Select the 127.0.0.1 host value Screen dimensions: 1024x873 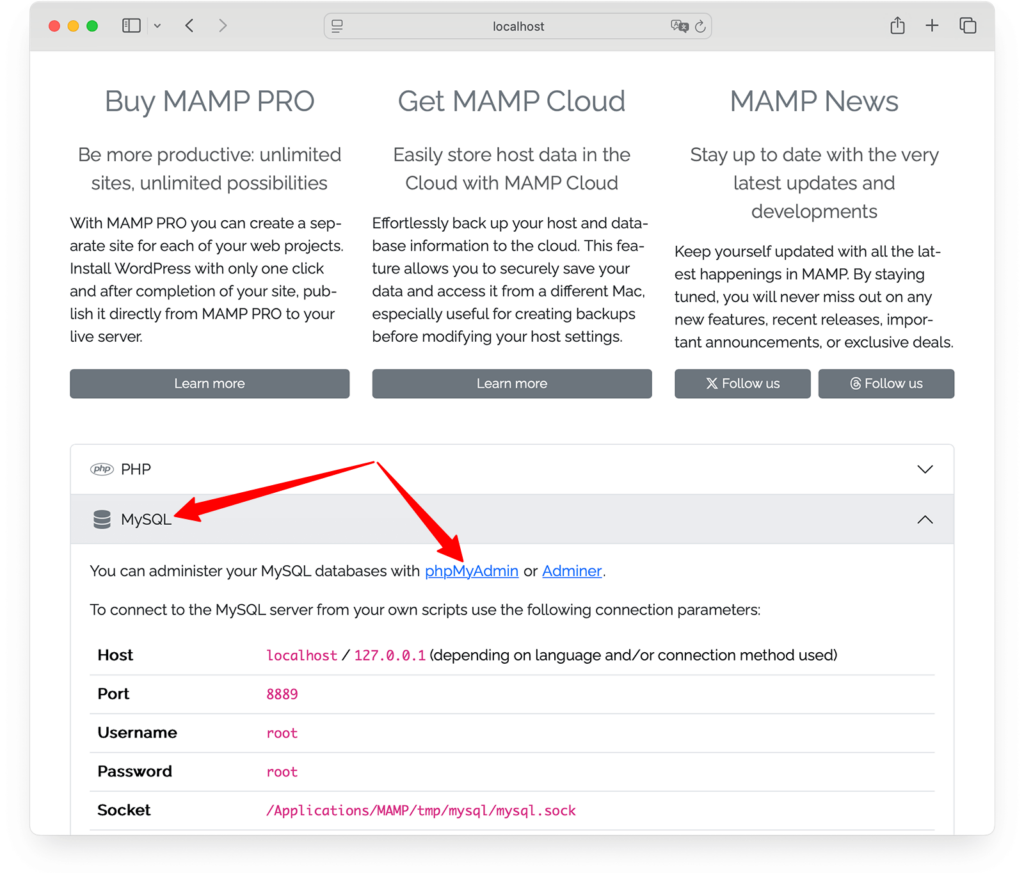coord(390,656)
